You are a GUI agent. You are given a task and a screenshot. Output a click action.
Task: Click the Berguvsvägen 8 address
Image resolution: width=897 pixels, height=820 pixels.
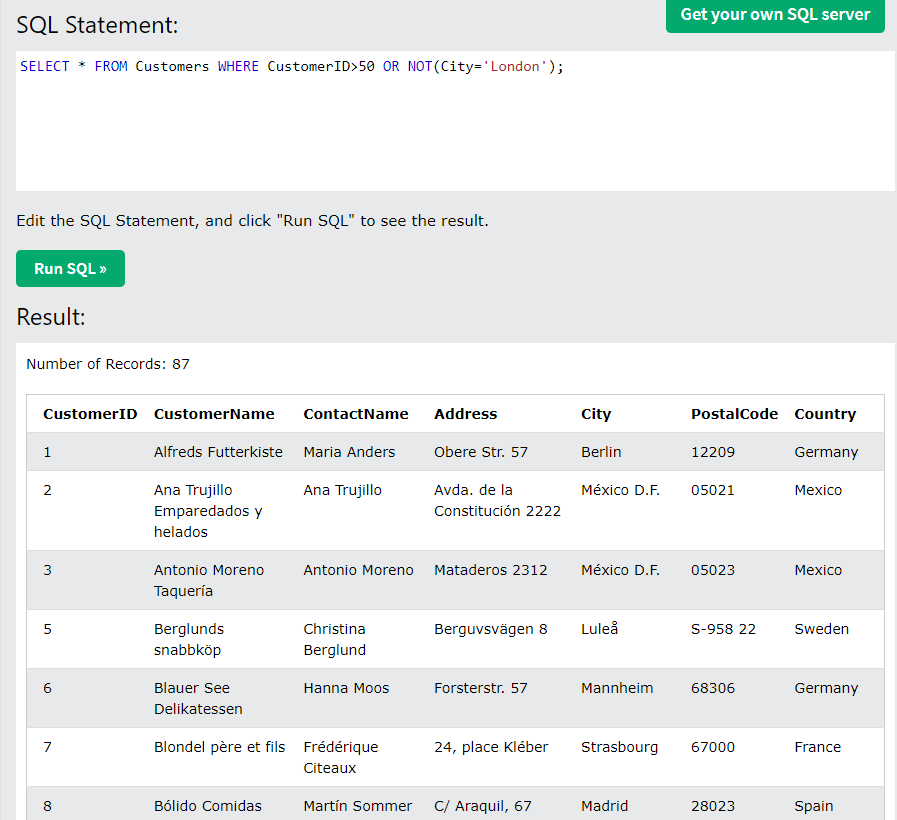point(490,629)
